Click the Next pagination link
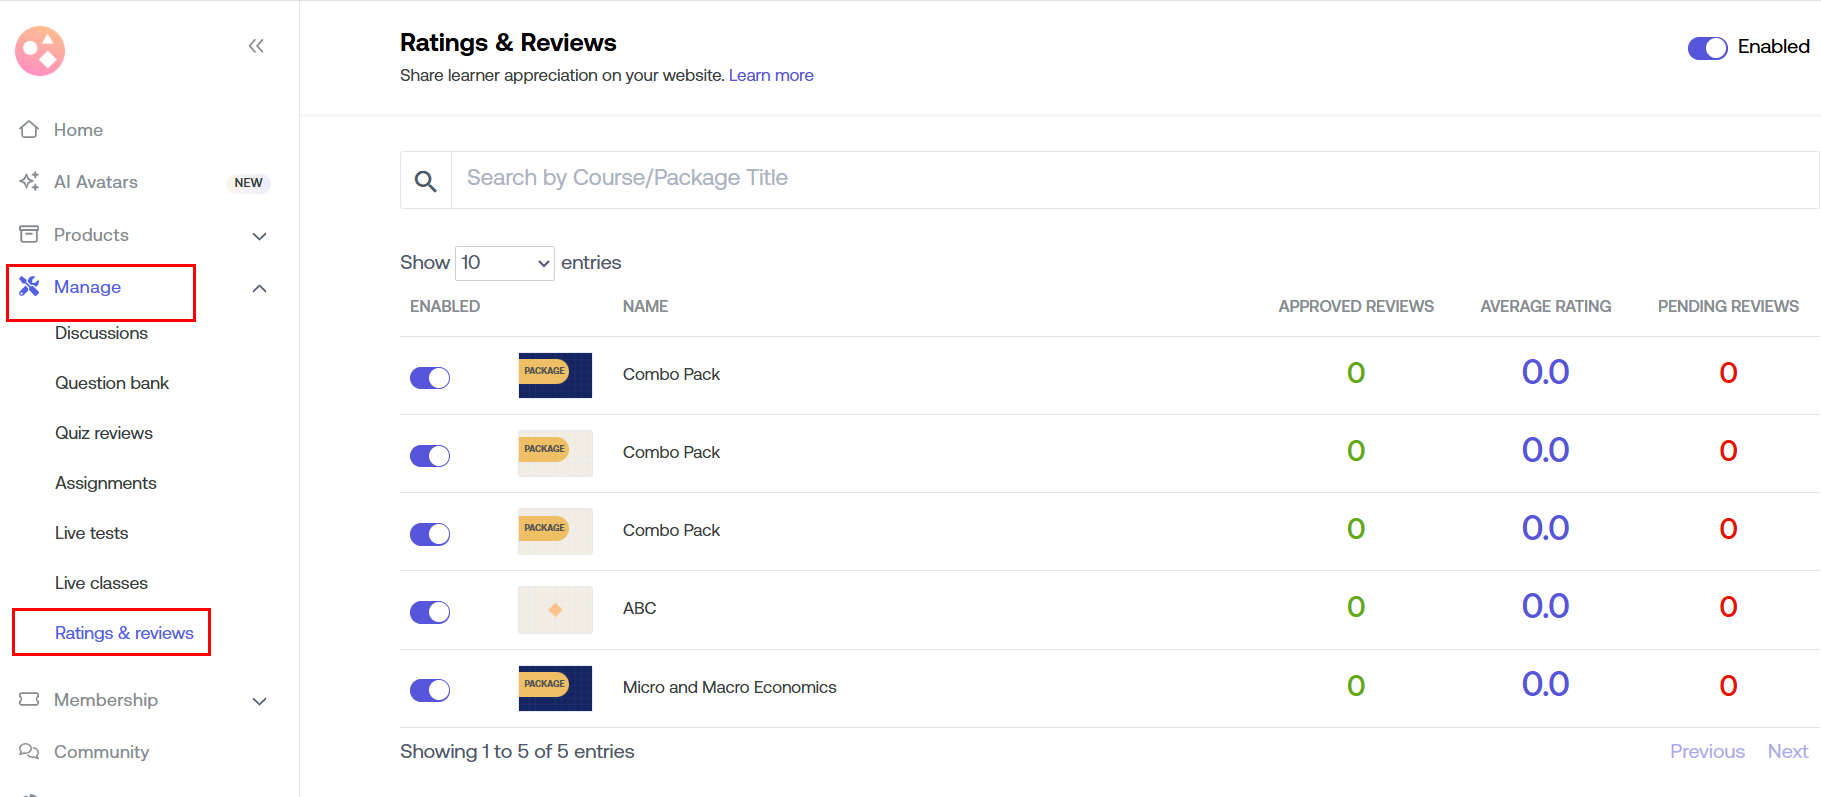Viewport: 1821px width, 797px height. pyautogui.click(x=1787, y=752)
